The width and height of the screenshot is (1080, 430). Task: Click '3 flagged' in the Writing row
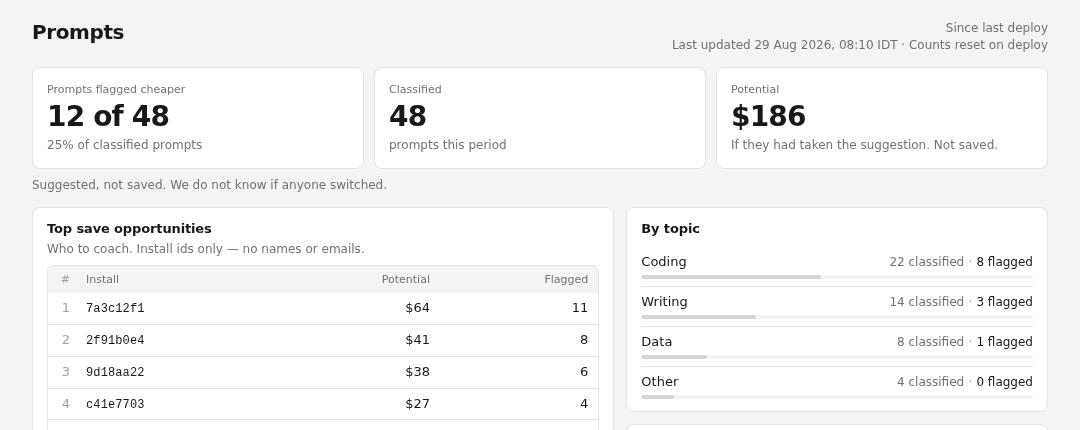tap(1004, 302)
